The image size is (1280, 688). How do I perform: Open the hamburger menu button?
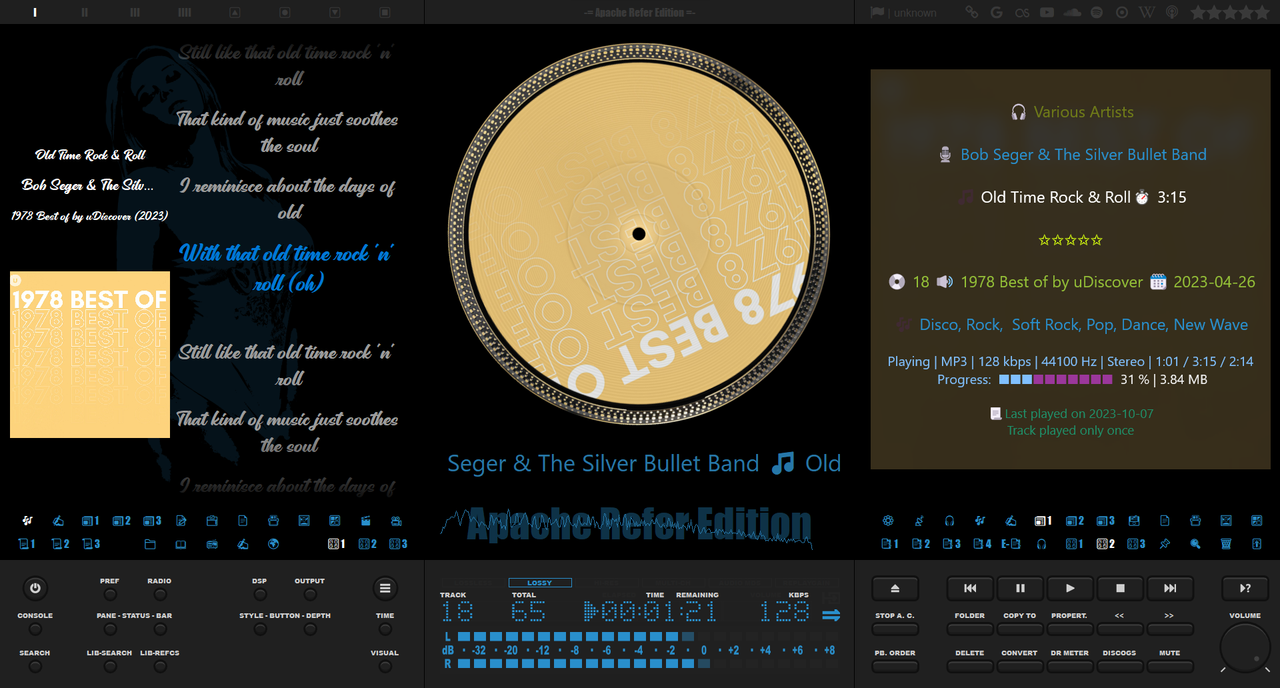tap(385, 588)
